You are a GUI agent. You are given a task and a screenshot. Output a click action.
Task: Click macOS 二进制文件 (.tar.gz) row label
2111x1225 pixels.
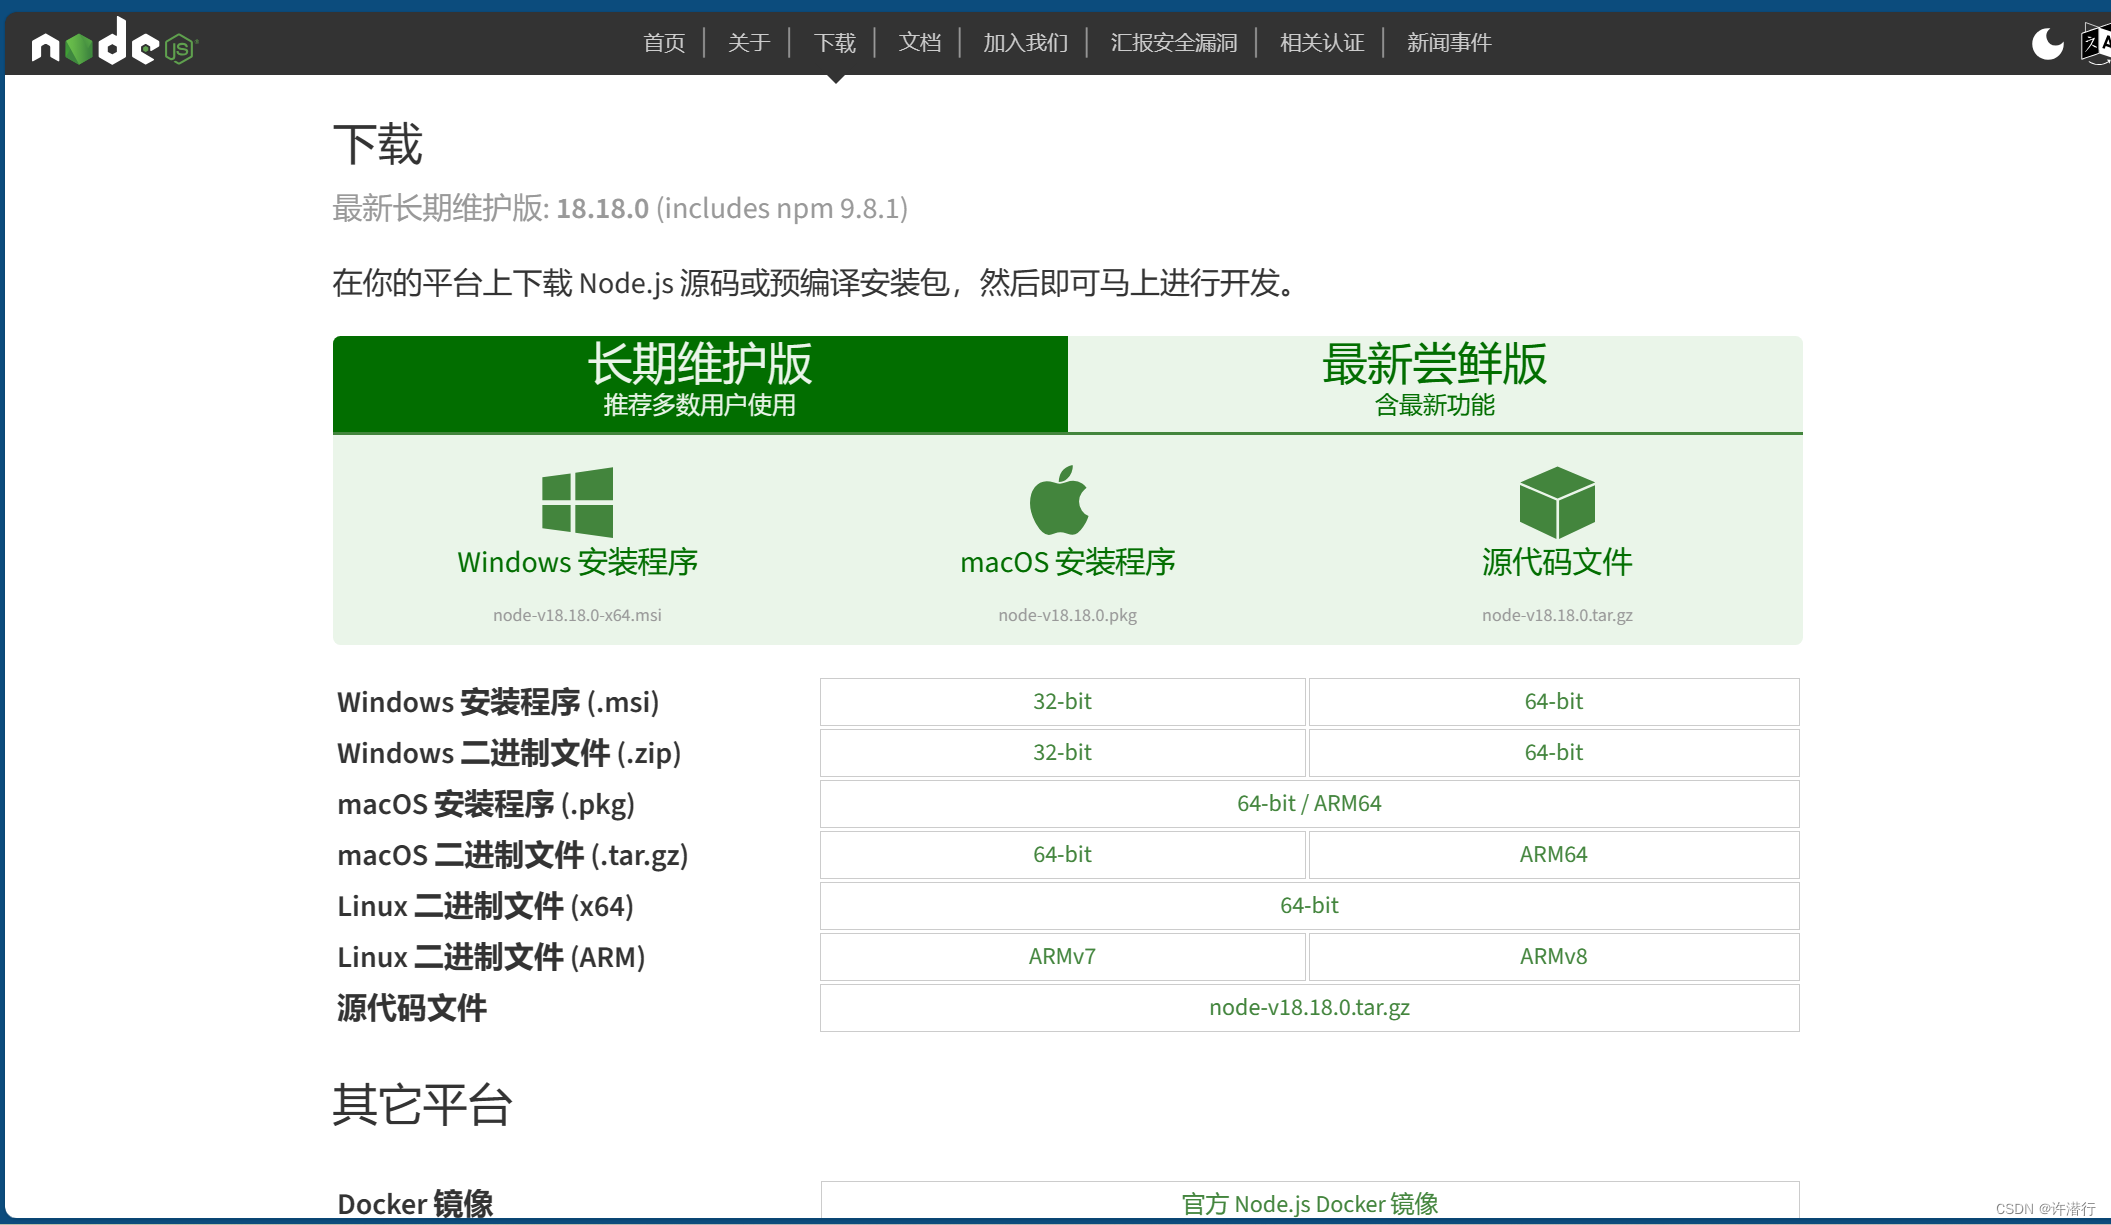click(513, 855)
